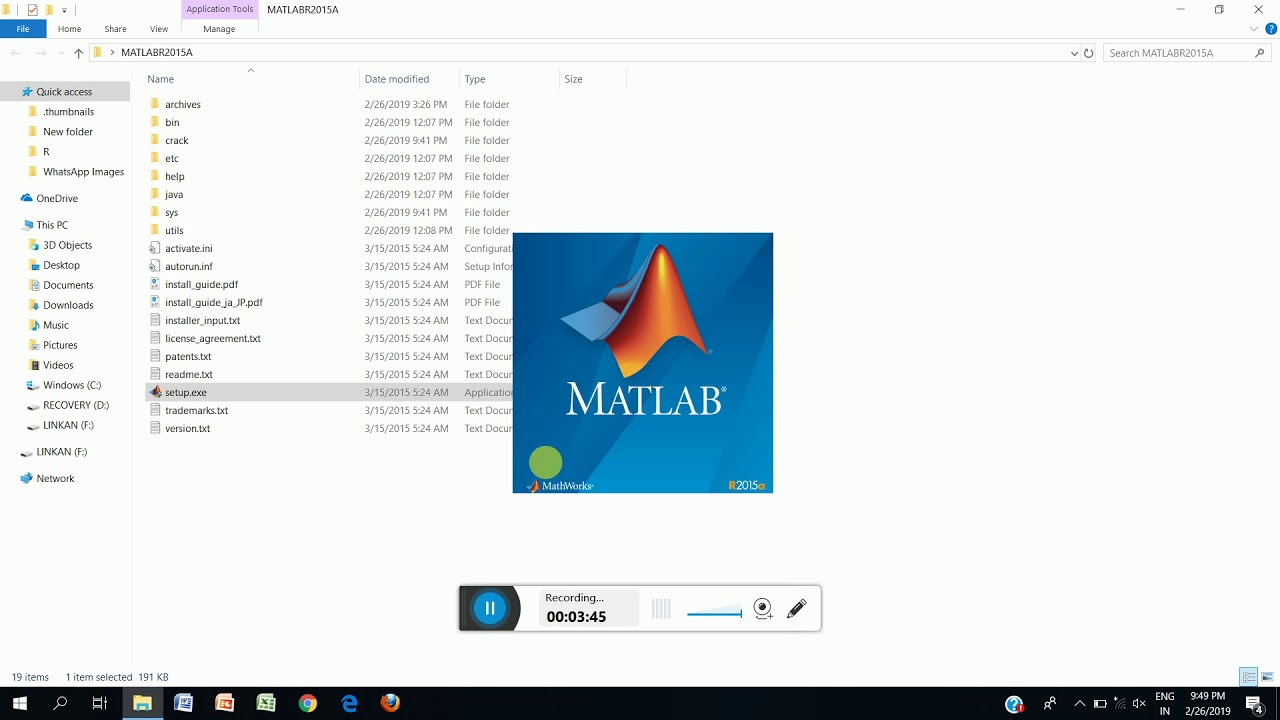This screenshot has height=720, width=1280.
Task: Open Explorer help question mark icon
Action: 1271,29
